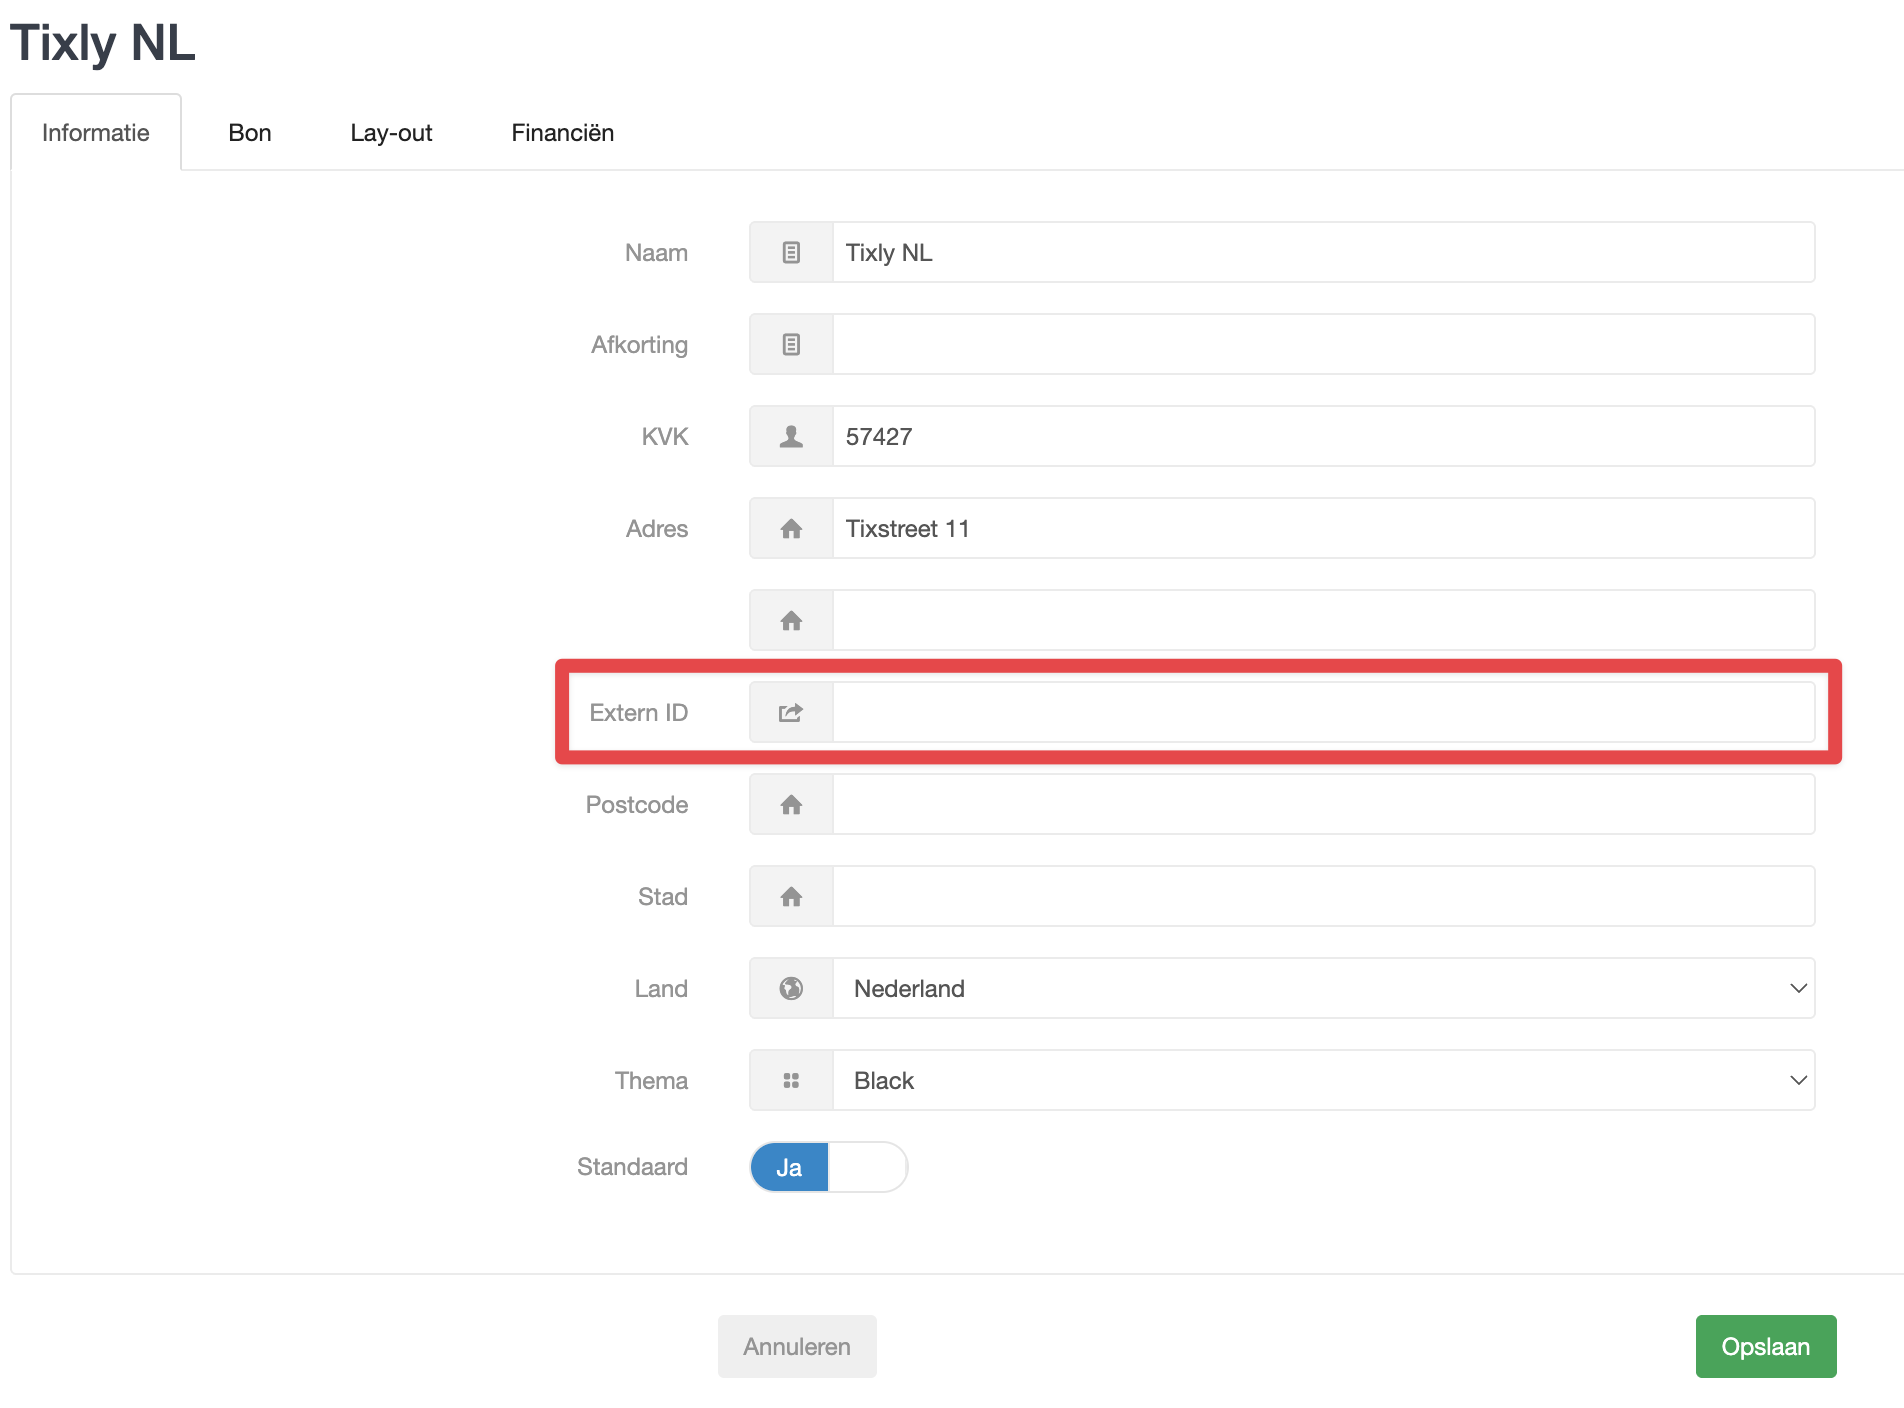This screenshot has height=1408, width=1904.
Task: Focus the Naam input containing Tixly NL
Action: [1324, 253]
